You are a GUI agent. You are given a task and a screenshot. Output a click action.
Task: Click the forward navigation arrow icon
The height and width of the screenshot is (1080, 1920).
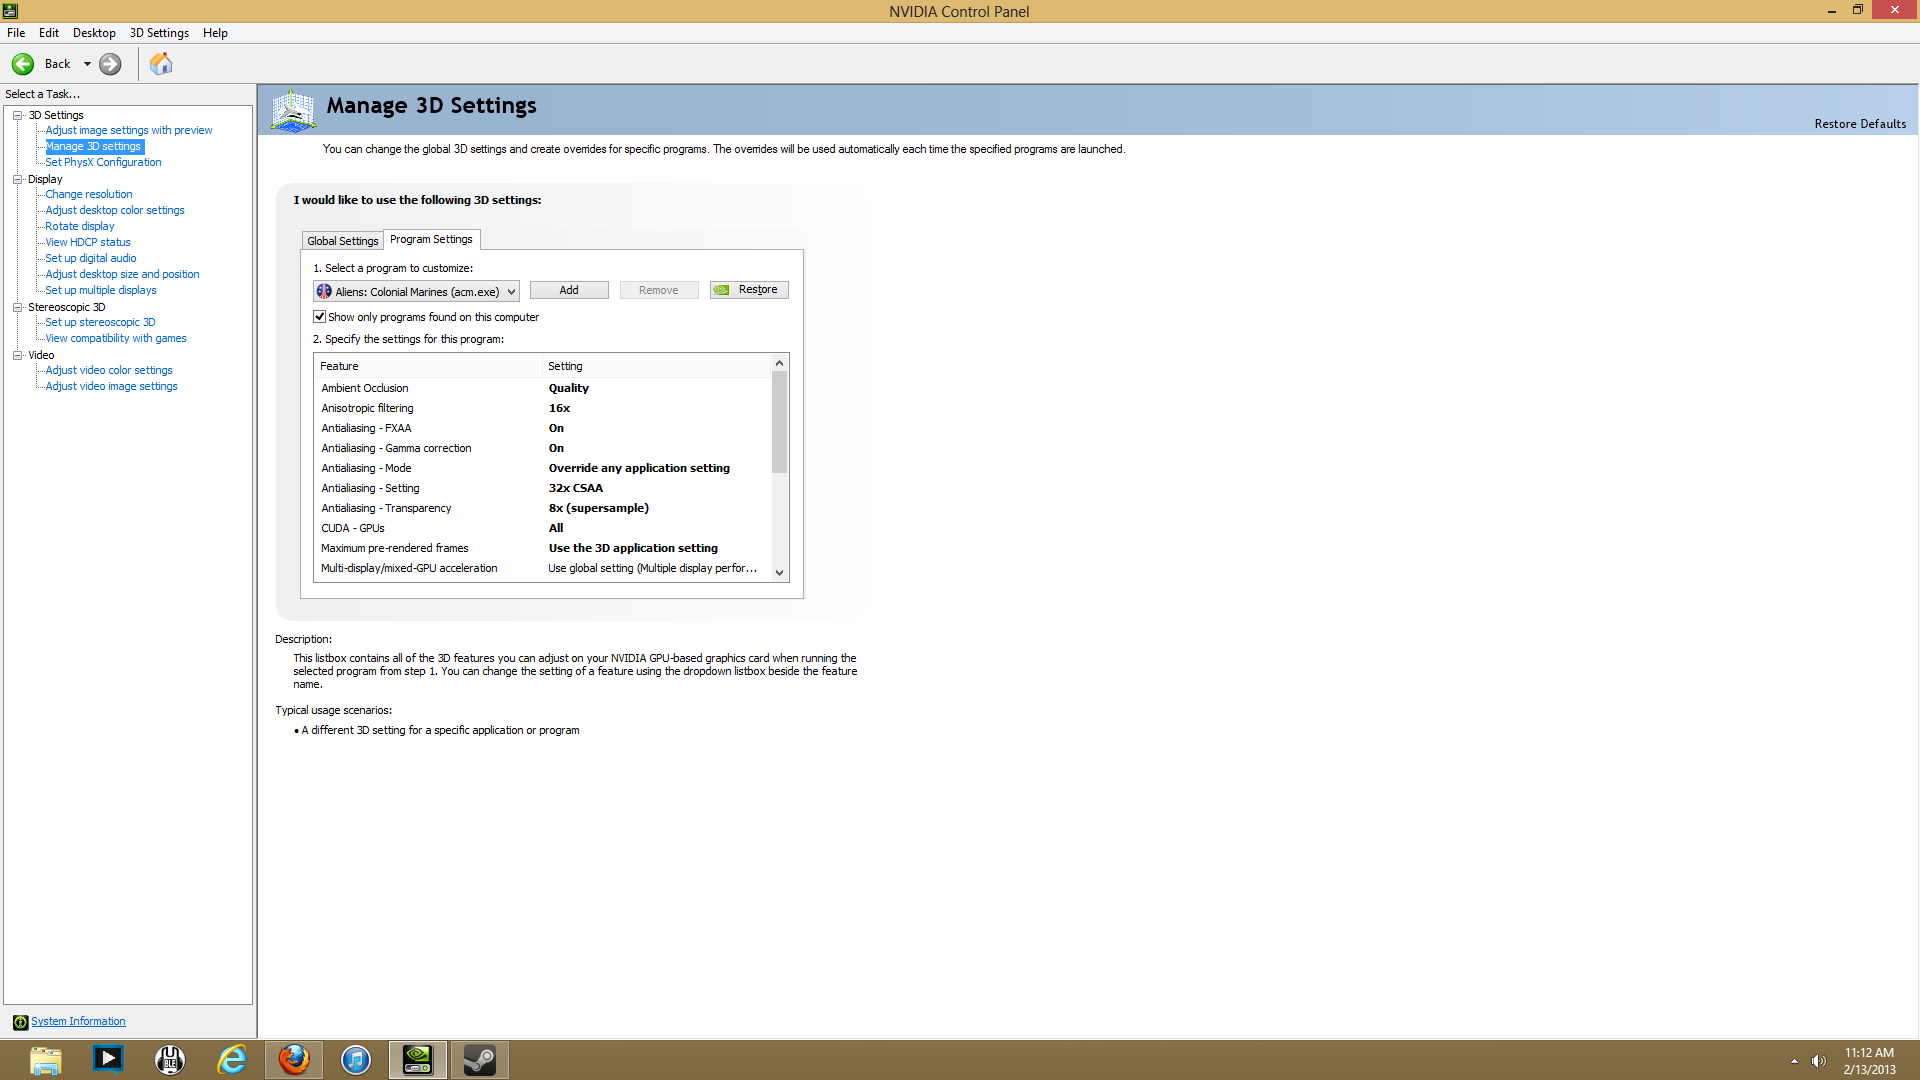(x=110, y=63)
